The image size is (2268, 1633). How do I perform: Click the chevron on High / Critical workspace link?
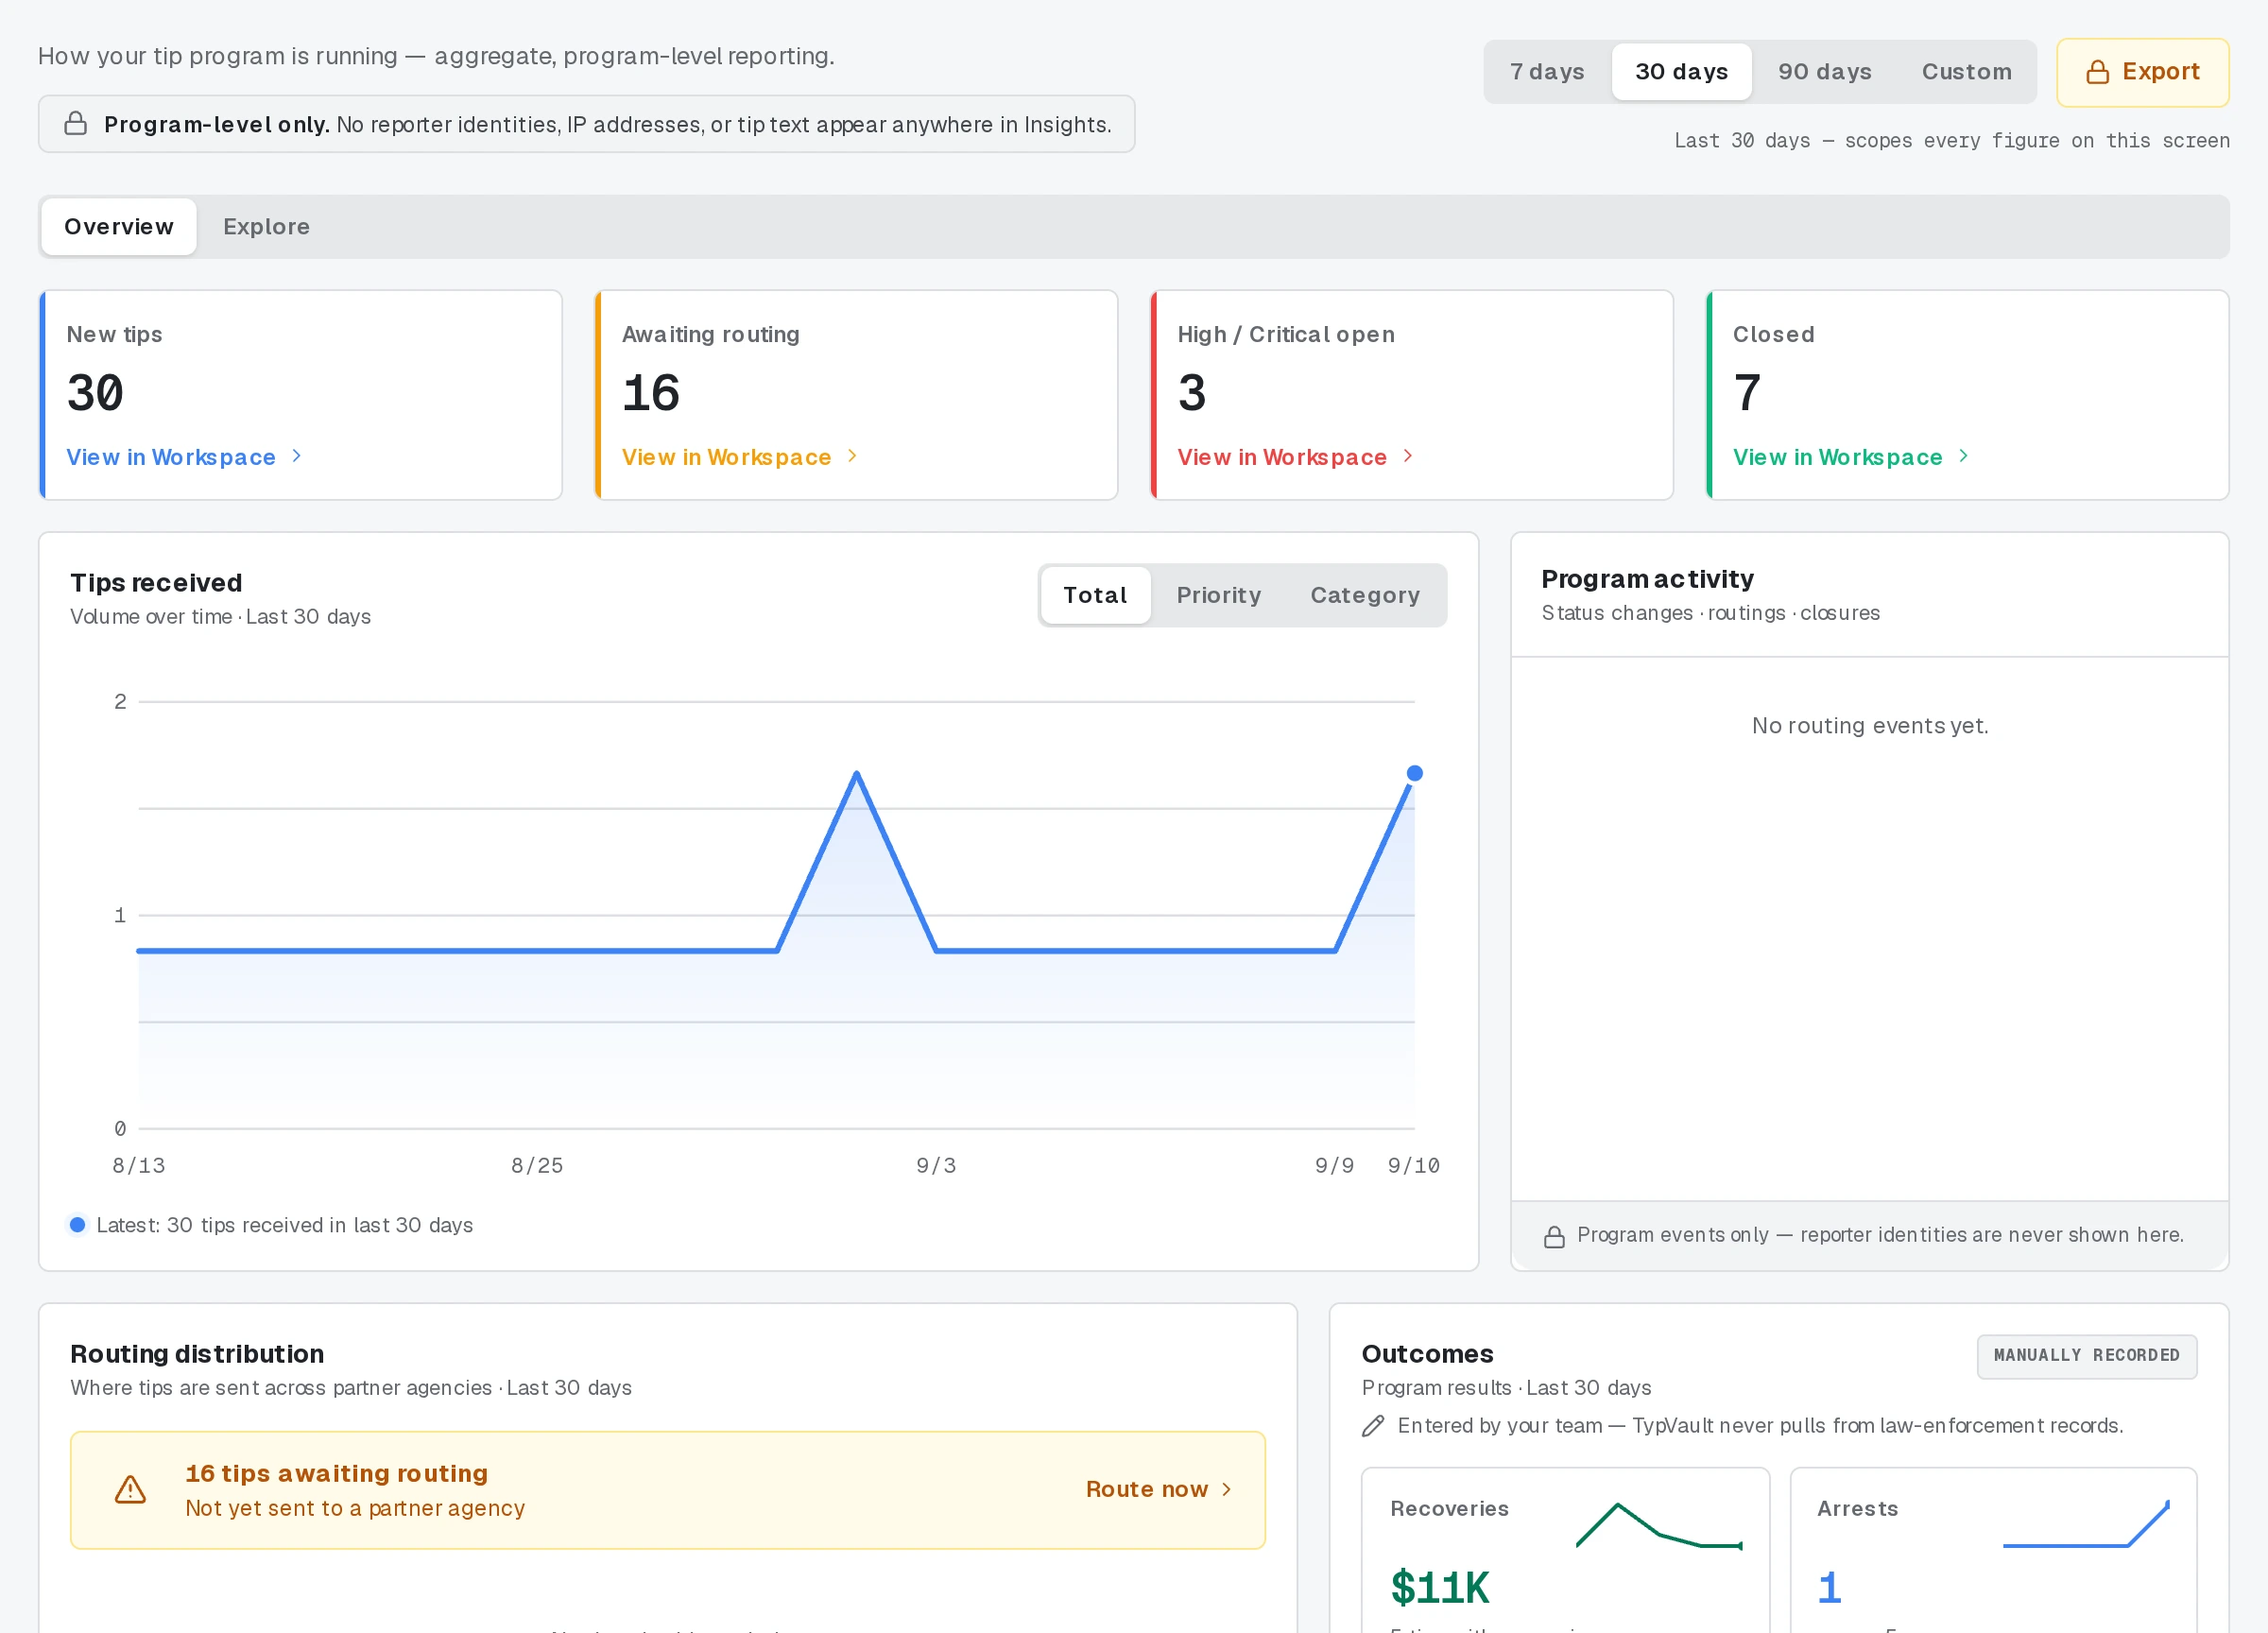(1408, 456)
